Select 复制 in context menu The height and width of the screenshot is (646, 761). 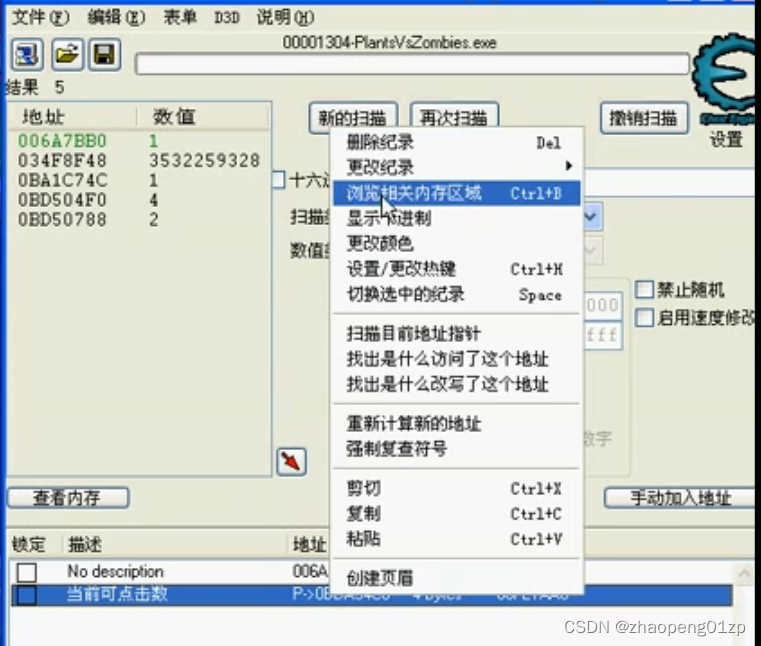(x=457, y=513)
